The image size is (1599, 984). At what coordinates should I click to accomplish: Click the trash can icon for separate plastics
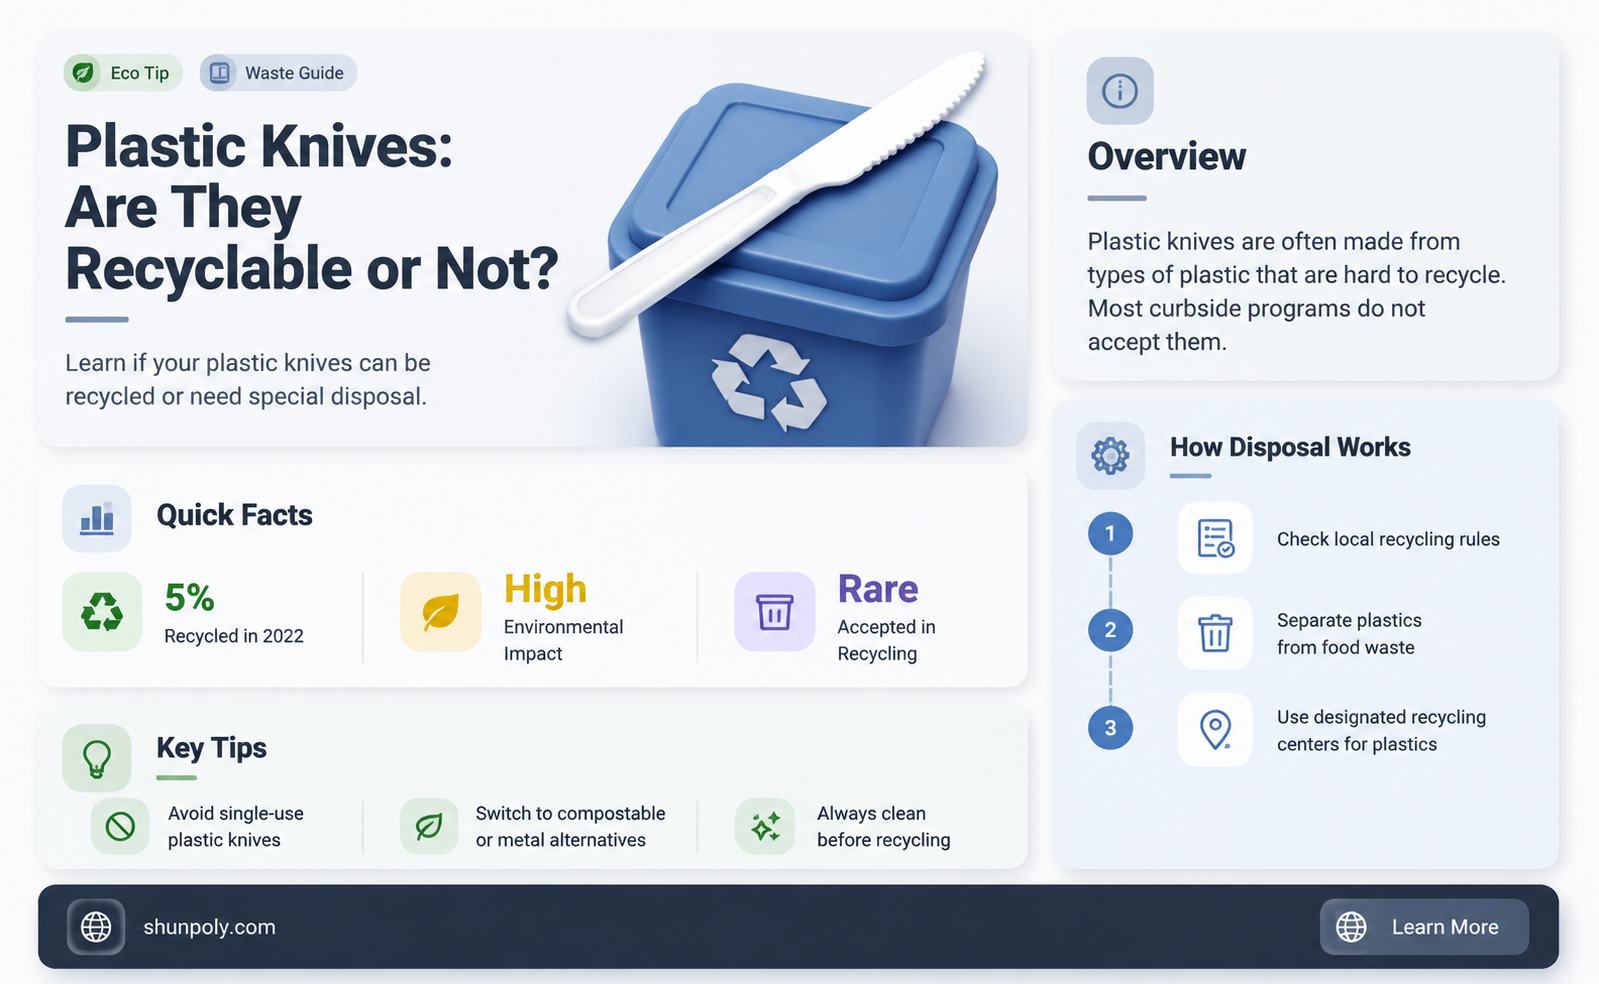point(1215,633)
